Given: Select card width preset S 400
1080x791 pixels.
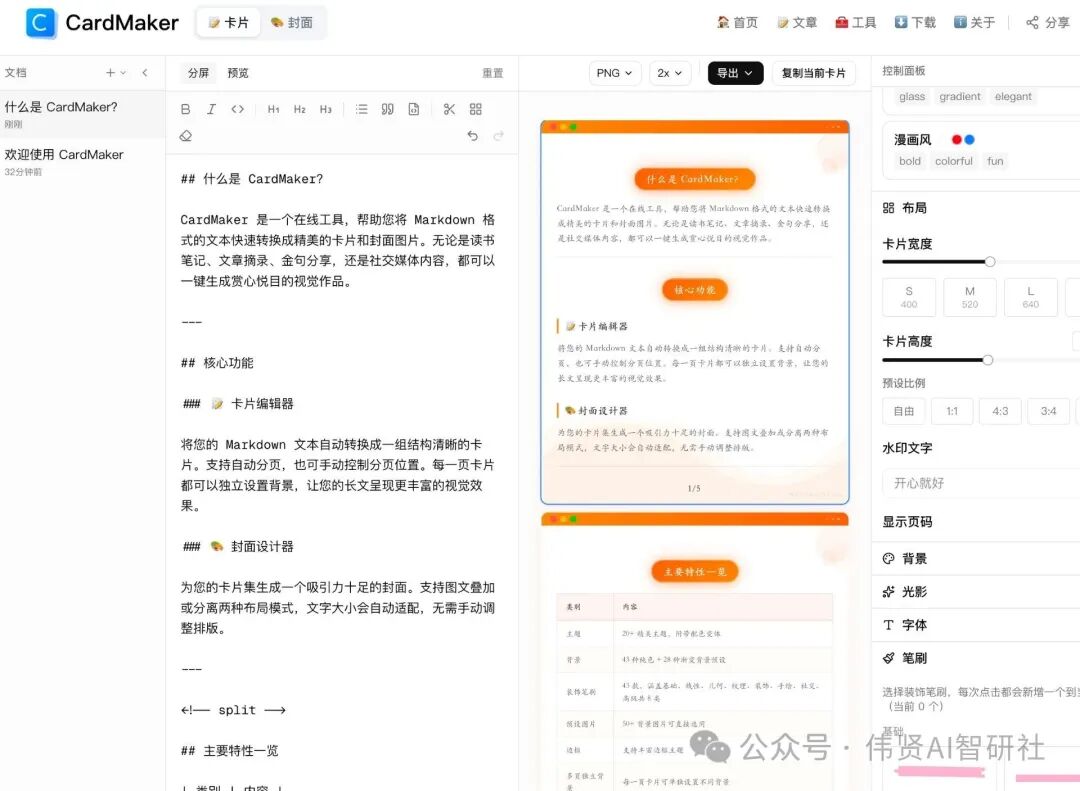Looking at the screenshot, I should click(909, 297).
